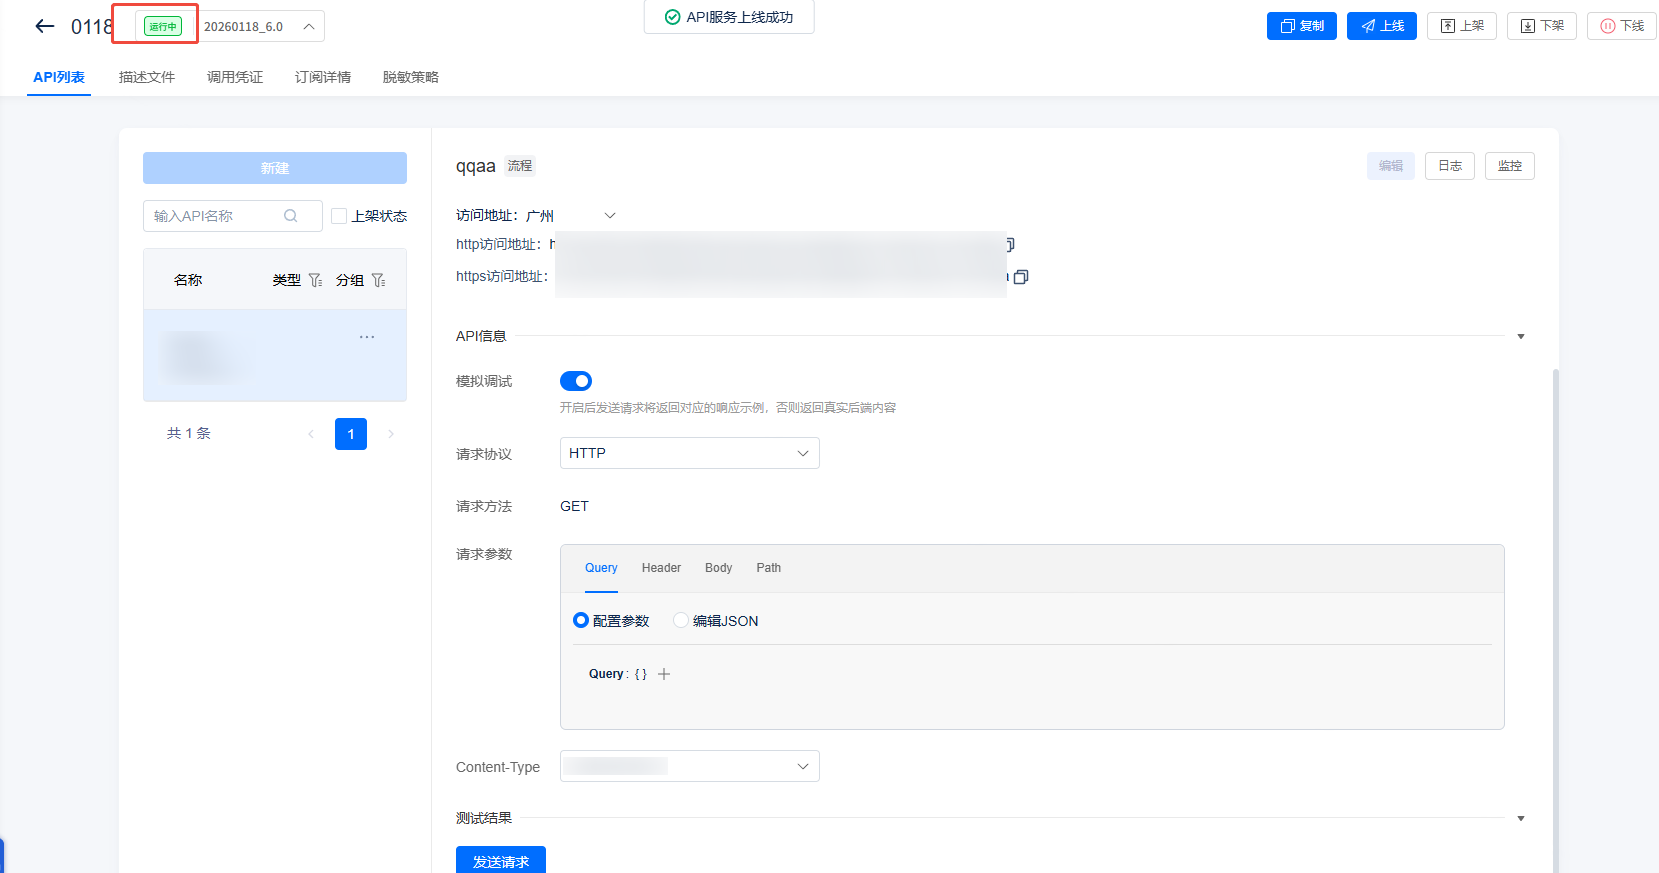The image size is (1659, 873).
Task: Collapse the 测试结果 section
Action: (1521, 818)
